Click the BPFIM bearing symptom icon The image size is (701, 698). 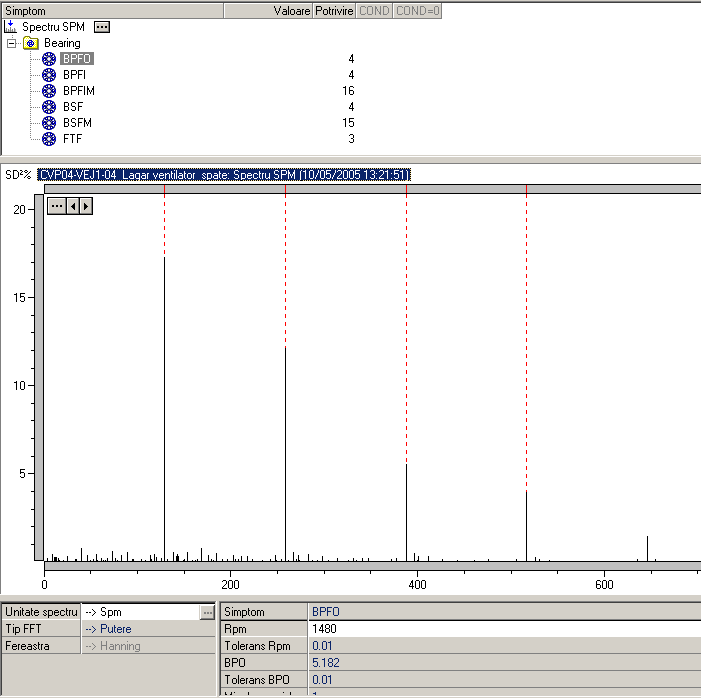point(49,91)
